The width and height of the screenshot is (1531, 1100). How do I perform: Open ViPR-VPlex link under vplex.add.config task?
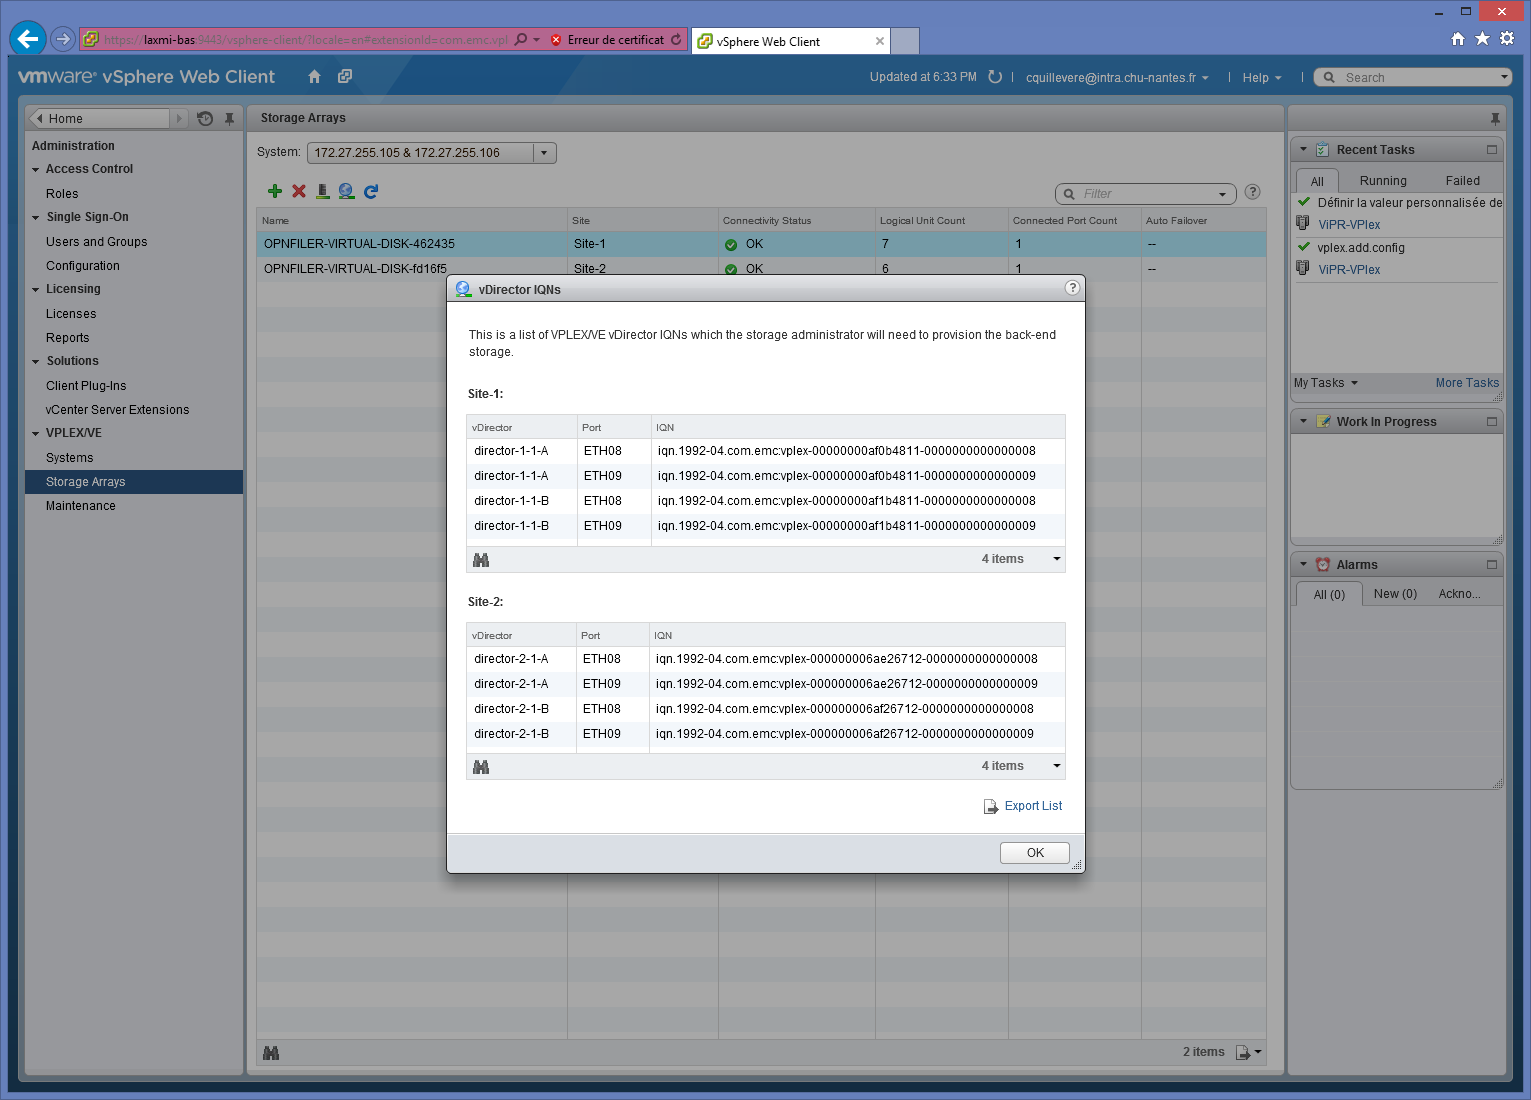coord(1348,270)
